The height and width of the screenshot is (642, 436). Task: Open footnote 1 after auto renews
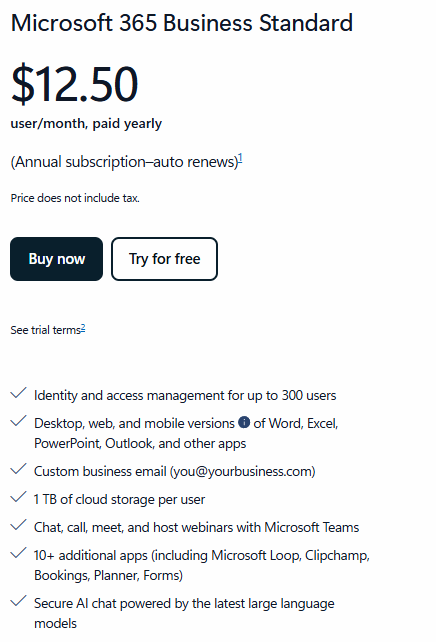240,158
